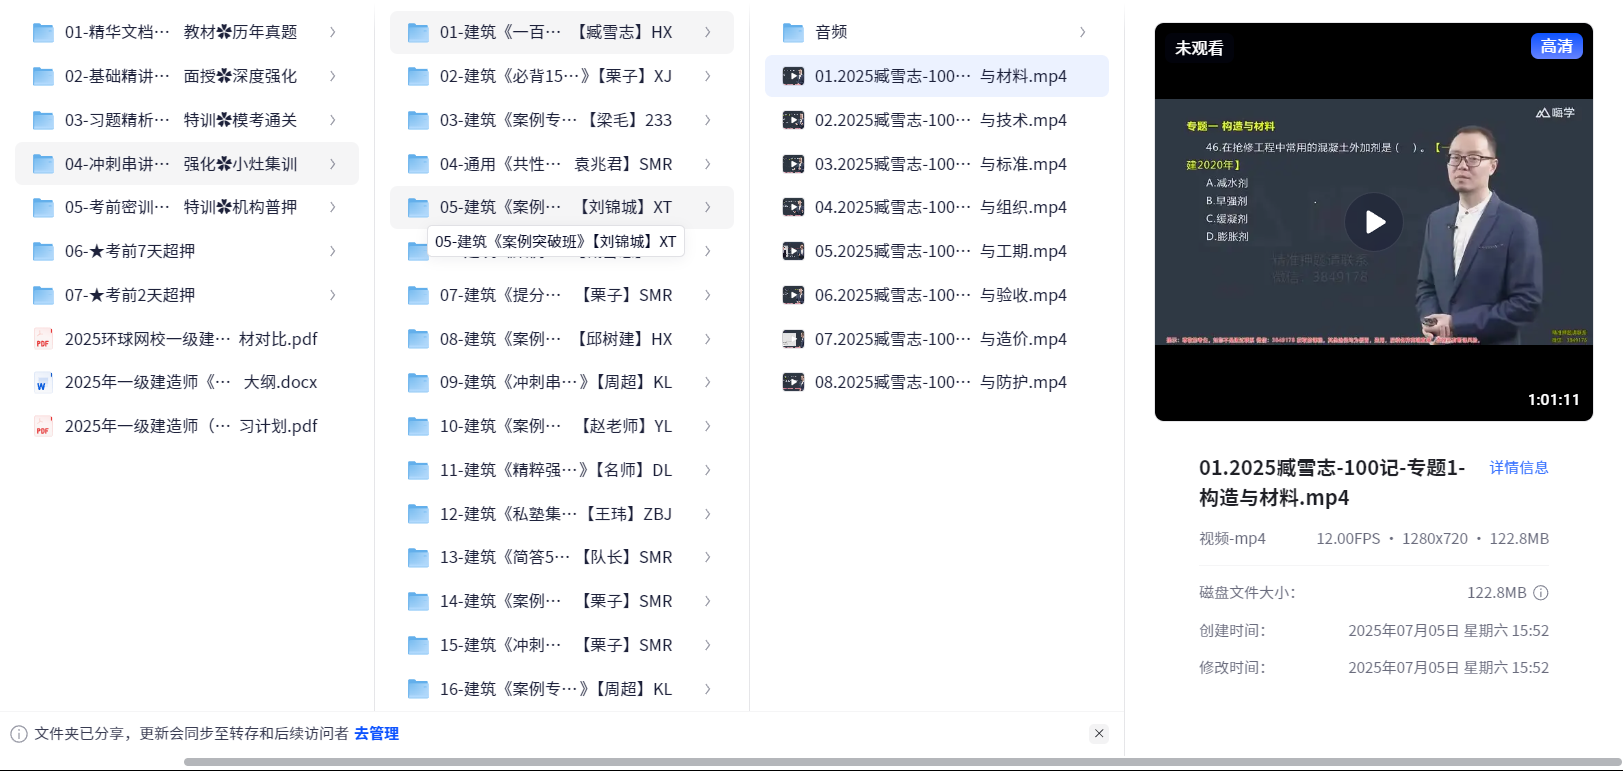Click video icon of 03.2025臧雪志 与标准.mp4
The image size is (1623, 771).
pyautogui.click(x=793, y=164)
